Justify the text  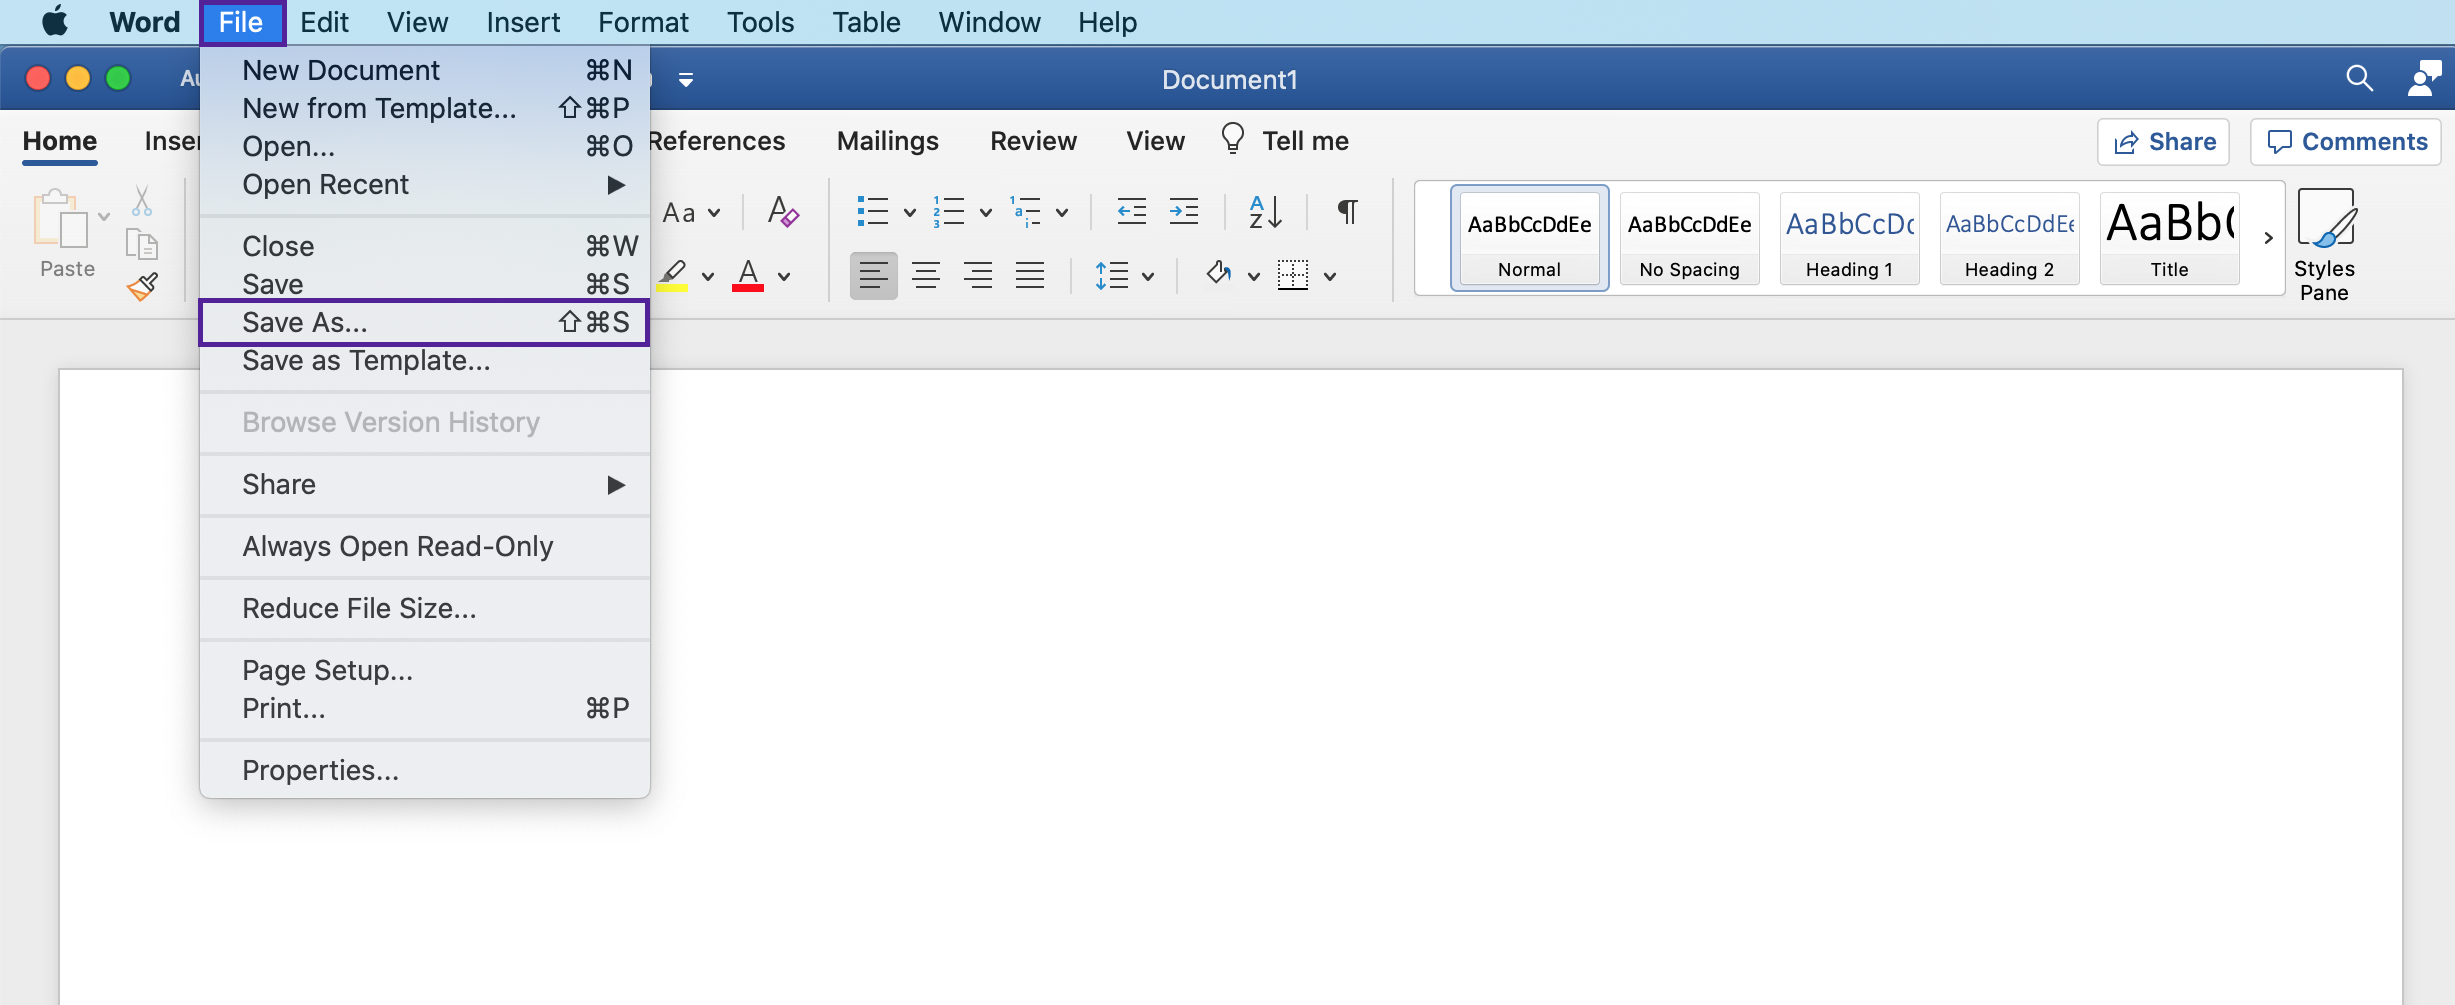pos(1030,275)
